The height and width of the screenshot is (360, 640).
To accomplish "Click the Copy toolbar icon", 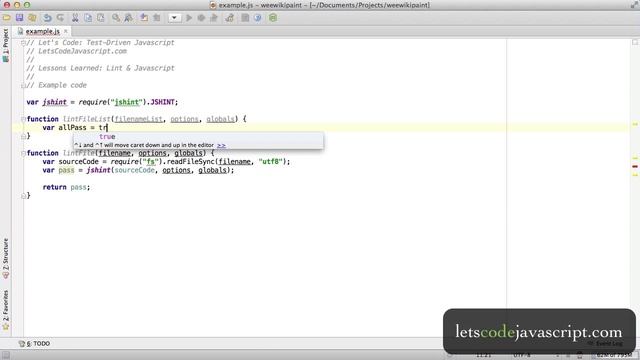I will (88, 18).
